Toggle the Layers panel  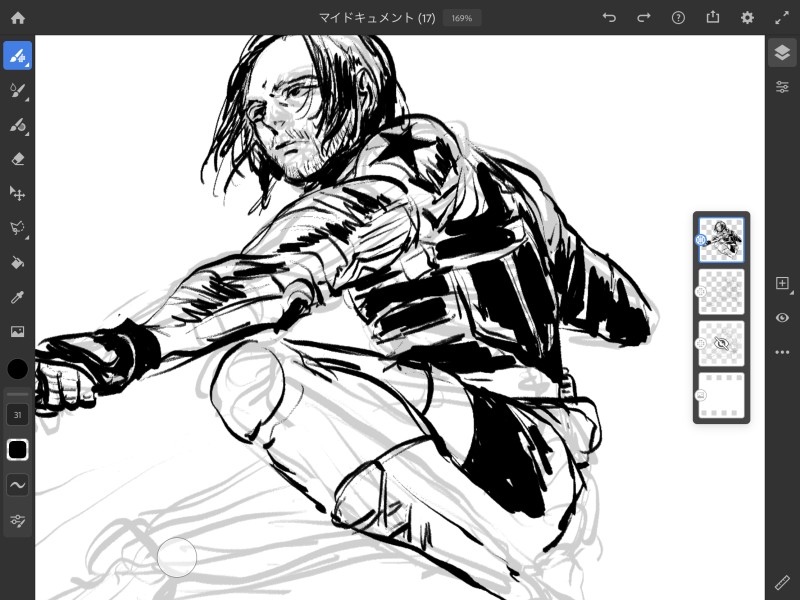(x=782, y=53)
